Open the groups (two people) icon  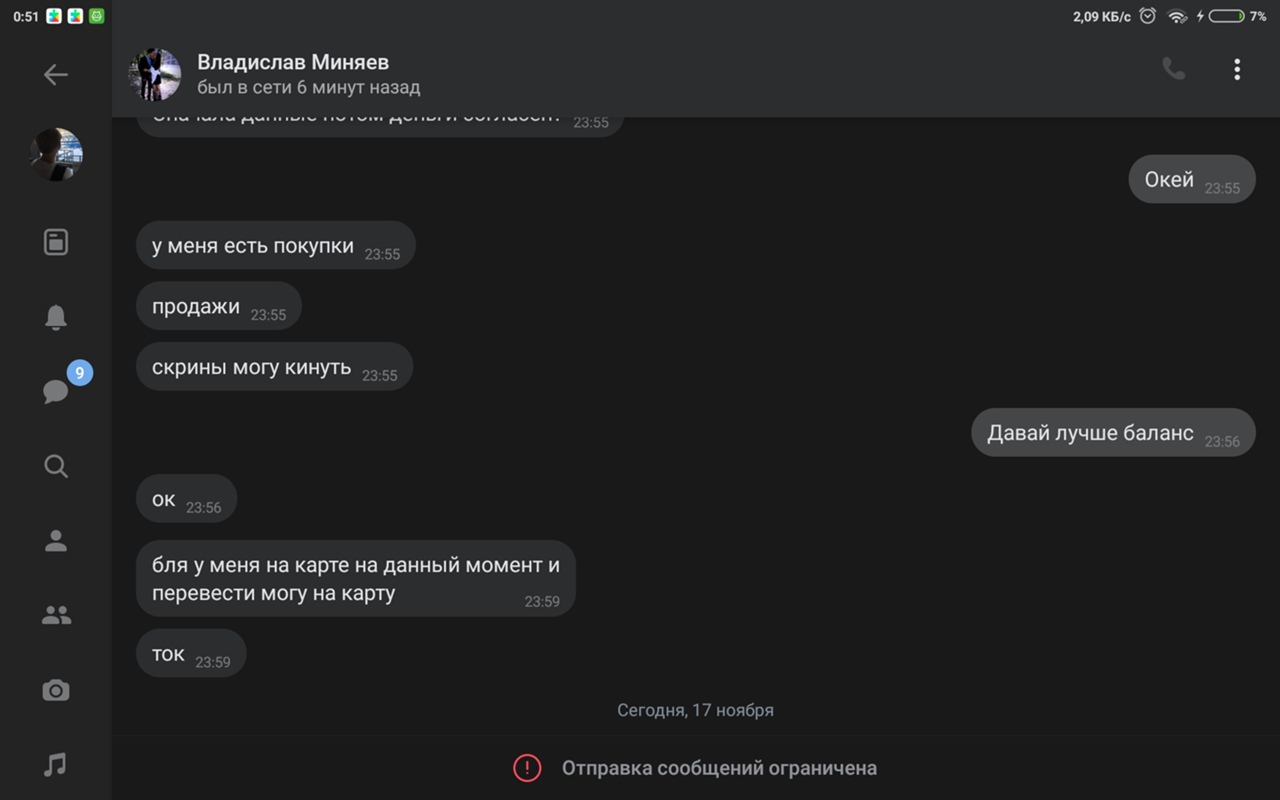click(x=56, y=616)
